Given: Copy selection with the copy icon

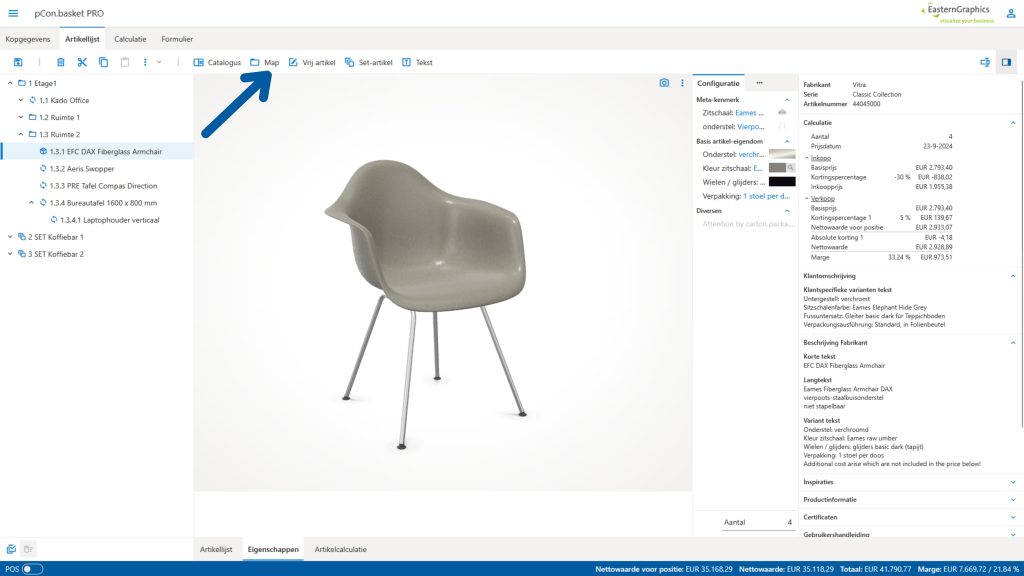Looking at the screenshot, I should (x=103, y=62).
